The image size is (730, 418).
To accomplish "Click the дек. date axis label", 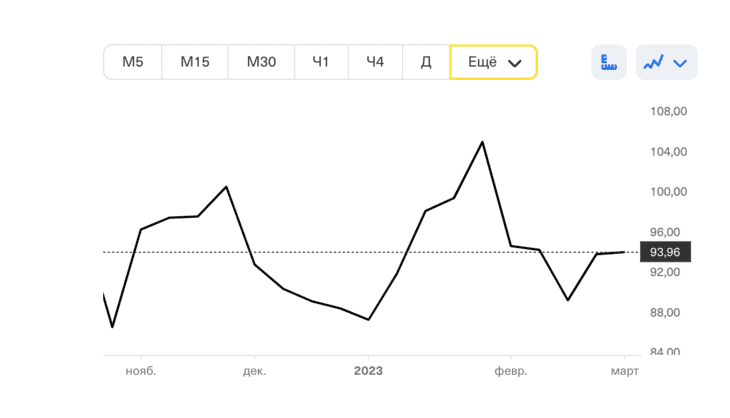I will pyautogui.click(x=254, y=371).
